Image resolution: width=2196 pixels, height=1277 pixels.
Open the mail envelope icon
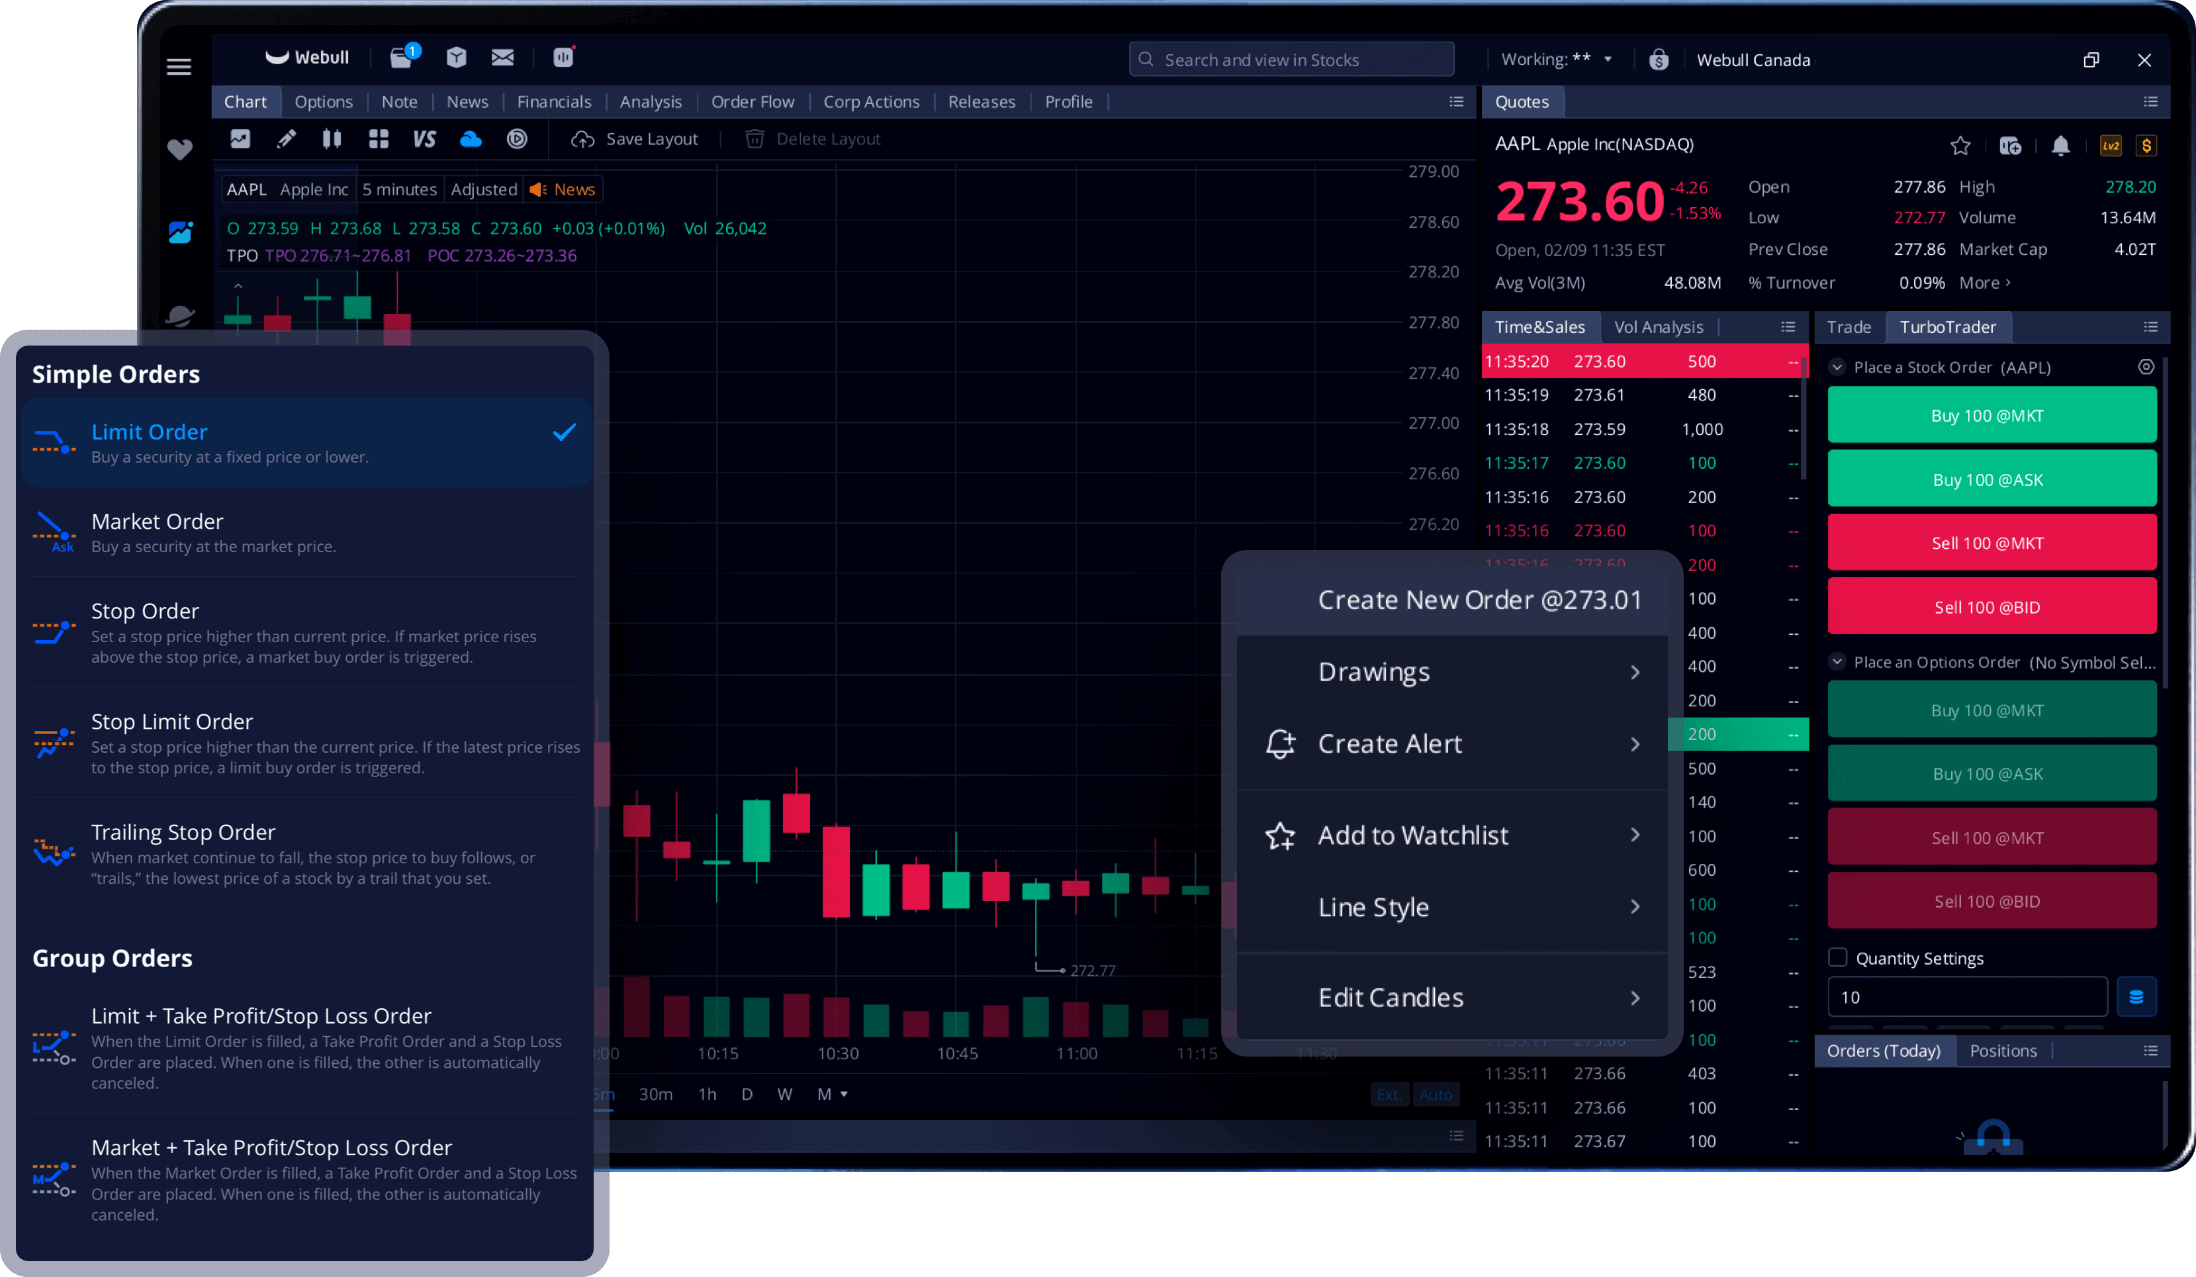(x=502, y=58)
